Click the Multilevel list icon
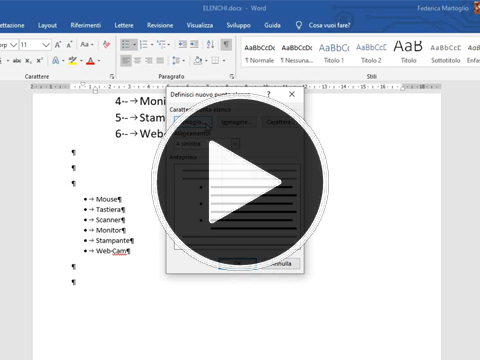The image size is (480, 360). coord(161,44)
